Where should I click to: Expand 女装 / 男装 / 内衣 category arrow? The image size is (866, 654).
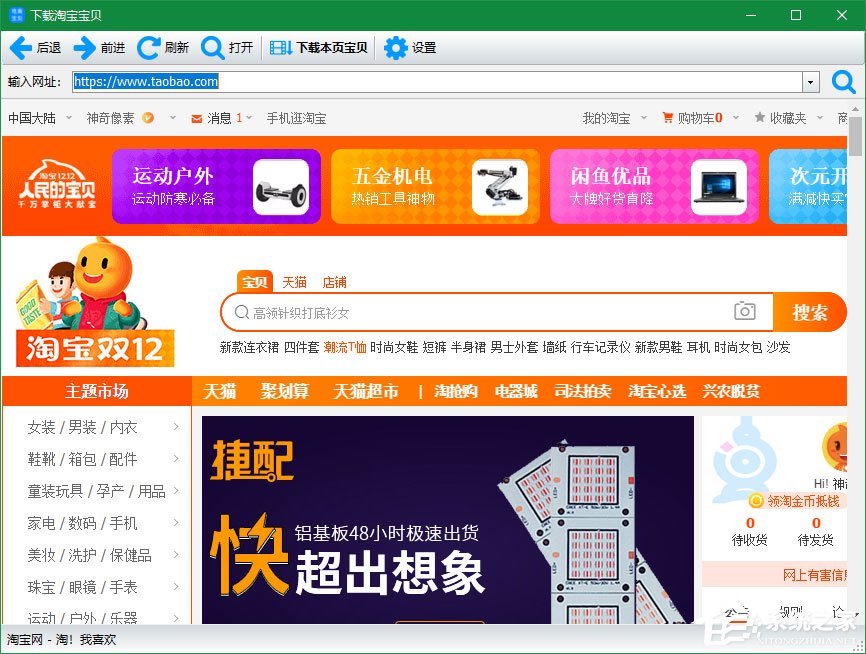pyautogui.click(x=176, y=426)
